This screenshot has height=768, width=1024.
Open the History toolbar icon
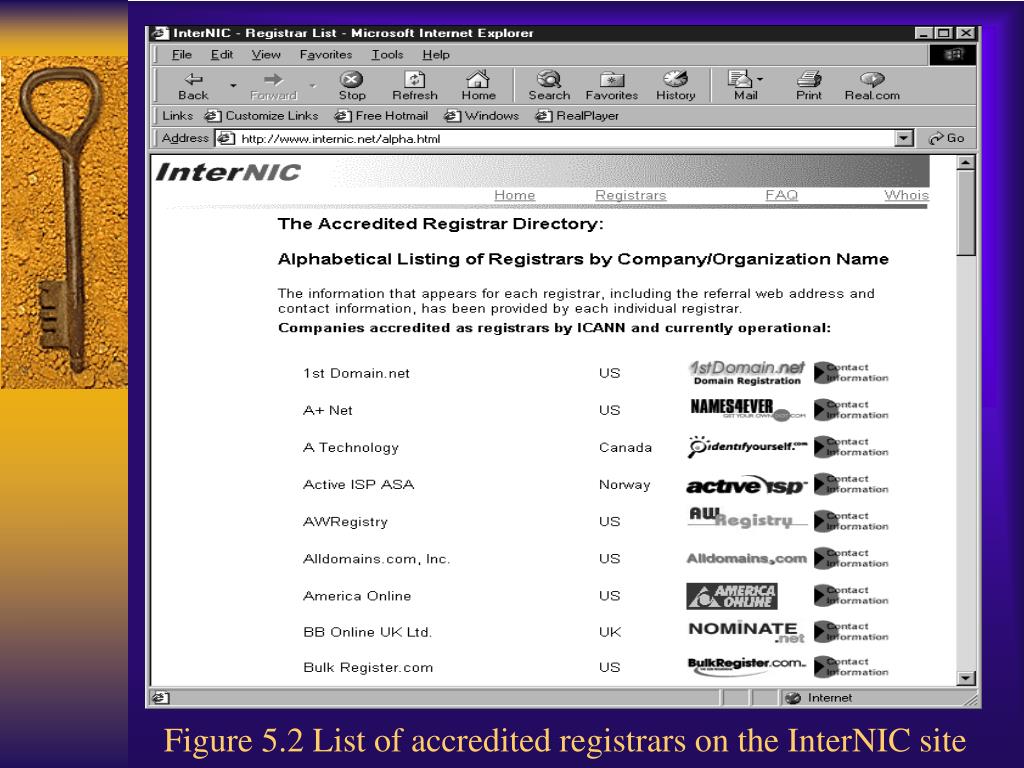(675, 86)
